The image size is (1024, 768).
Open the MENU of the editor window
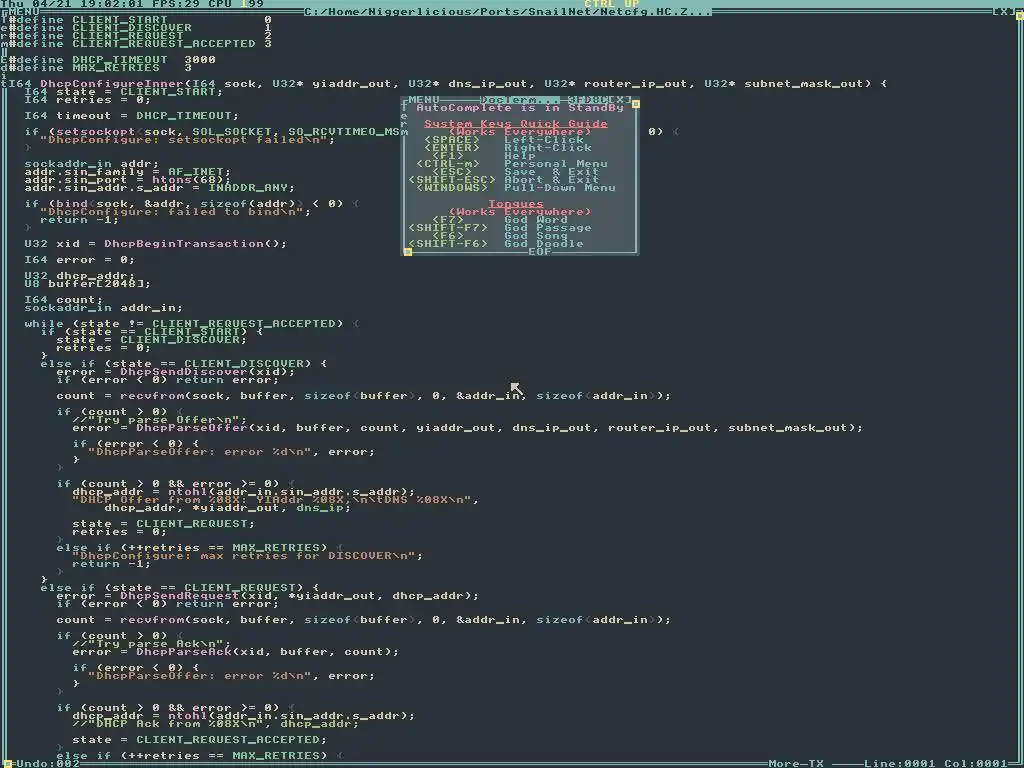click(24, 11)
